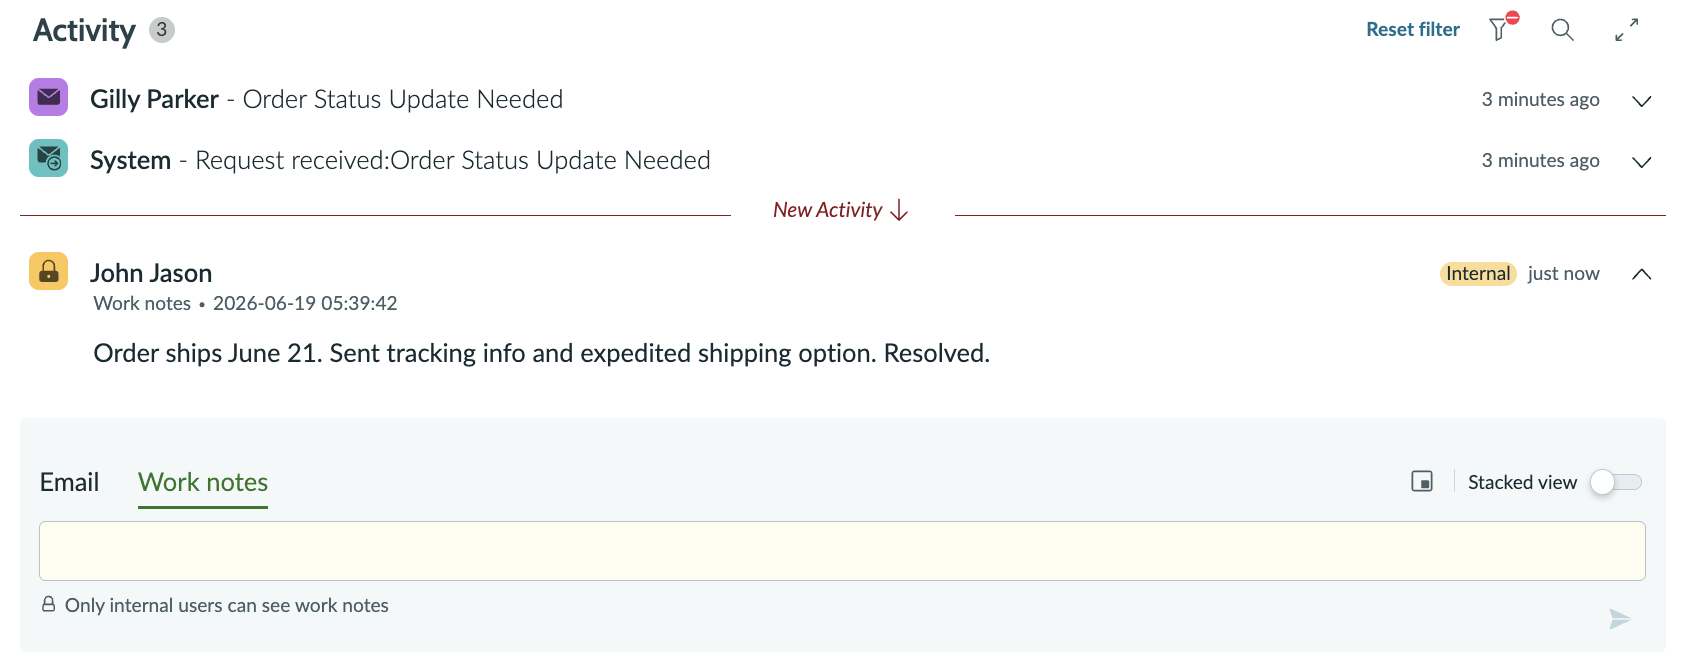Click the yellow lock work-note icon
The height and width of the screenshot is (664, 1686).
point(49,271)
